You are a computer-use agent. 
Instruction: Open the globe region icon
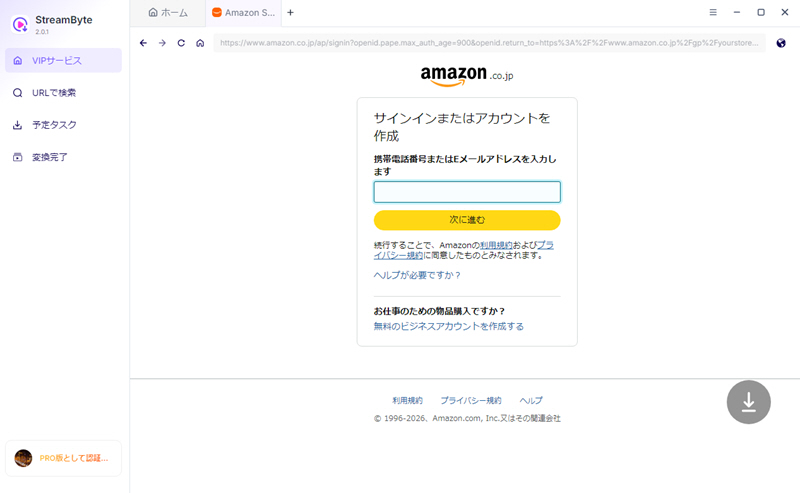tap(781, 43)
